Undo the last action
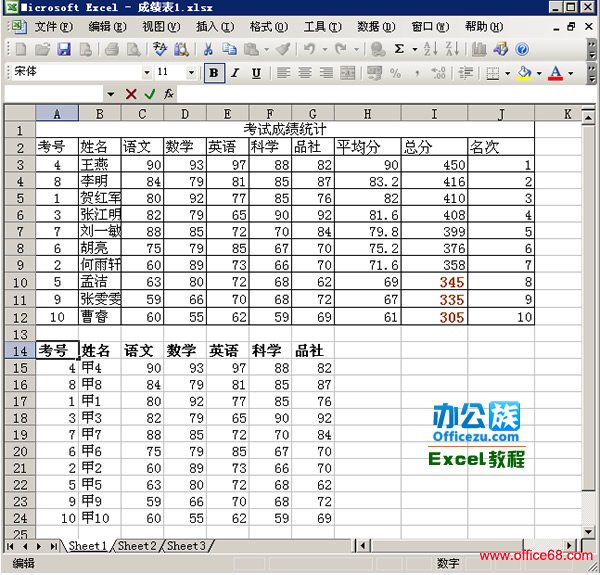The width and height of the screenshot is (600, 575). [309, 49]
